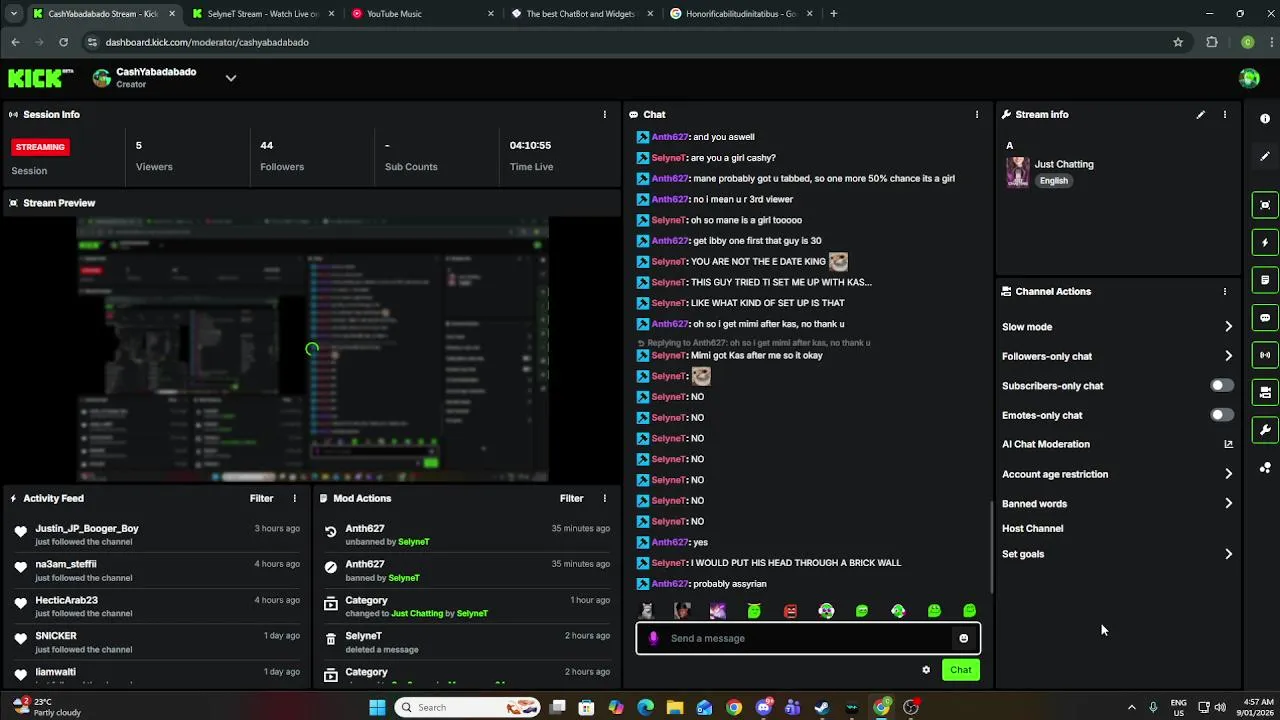
Task: Toggle the broadcast signal sidebar icon
Action: point(1265,355)
